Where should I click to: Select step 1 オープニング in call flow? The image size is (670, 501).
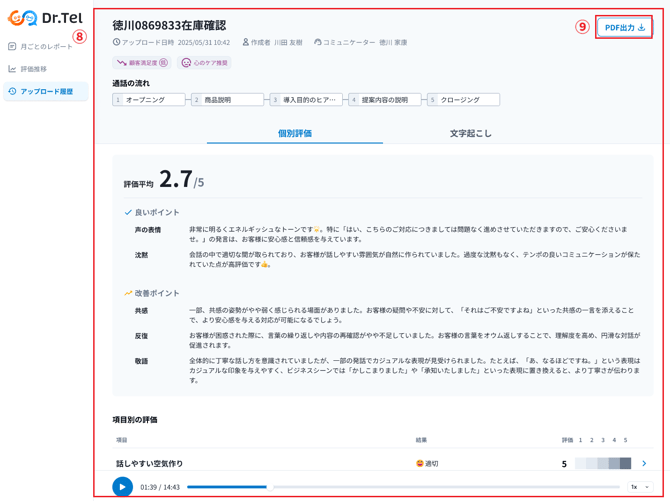click(x=149, y=100)
